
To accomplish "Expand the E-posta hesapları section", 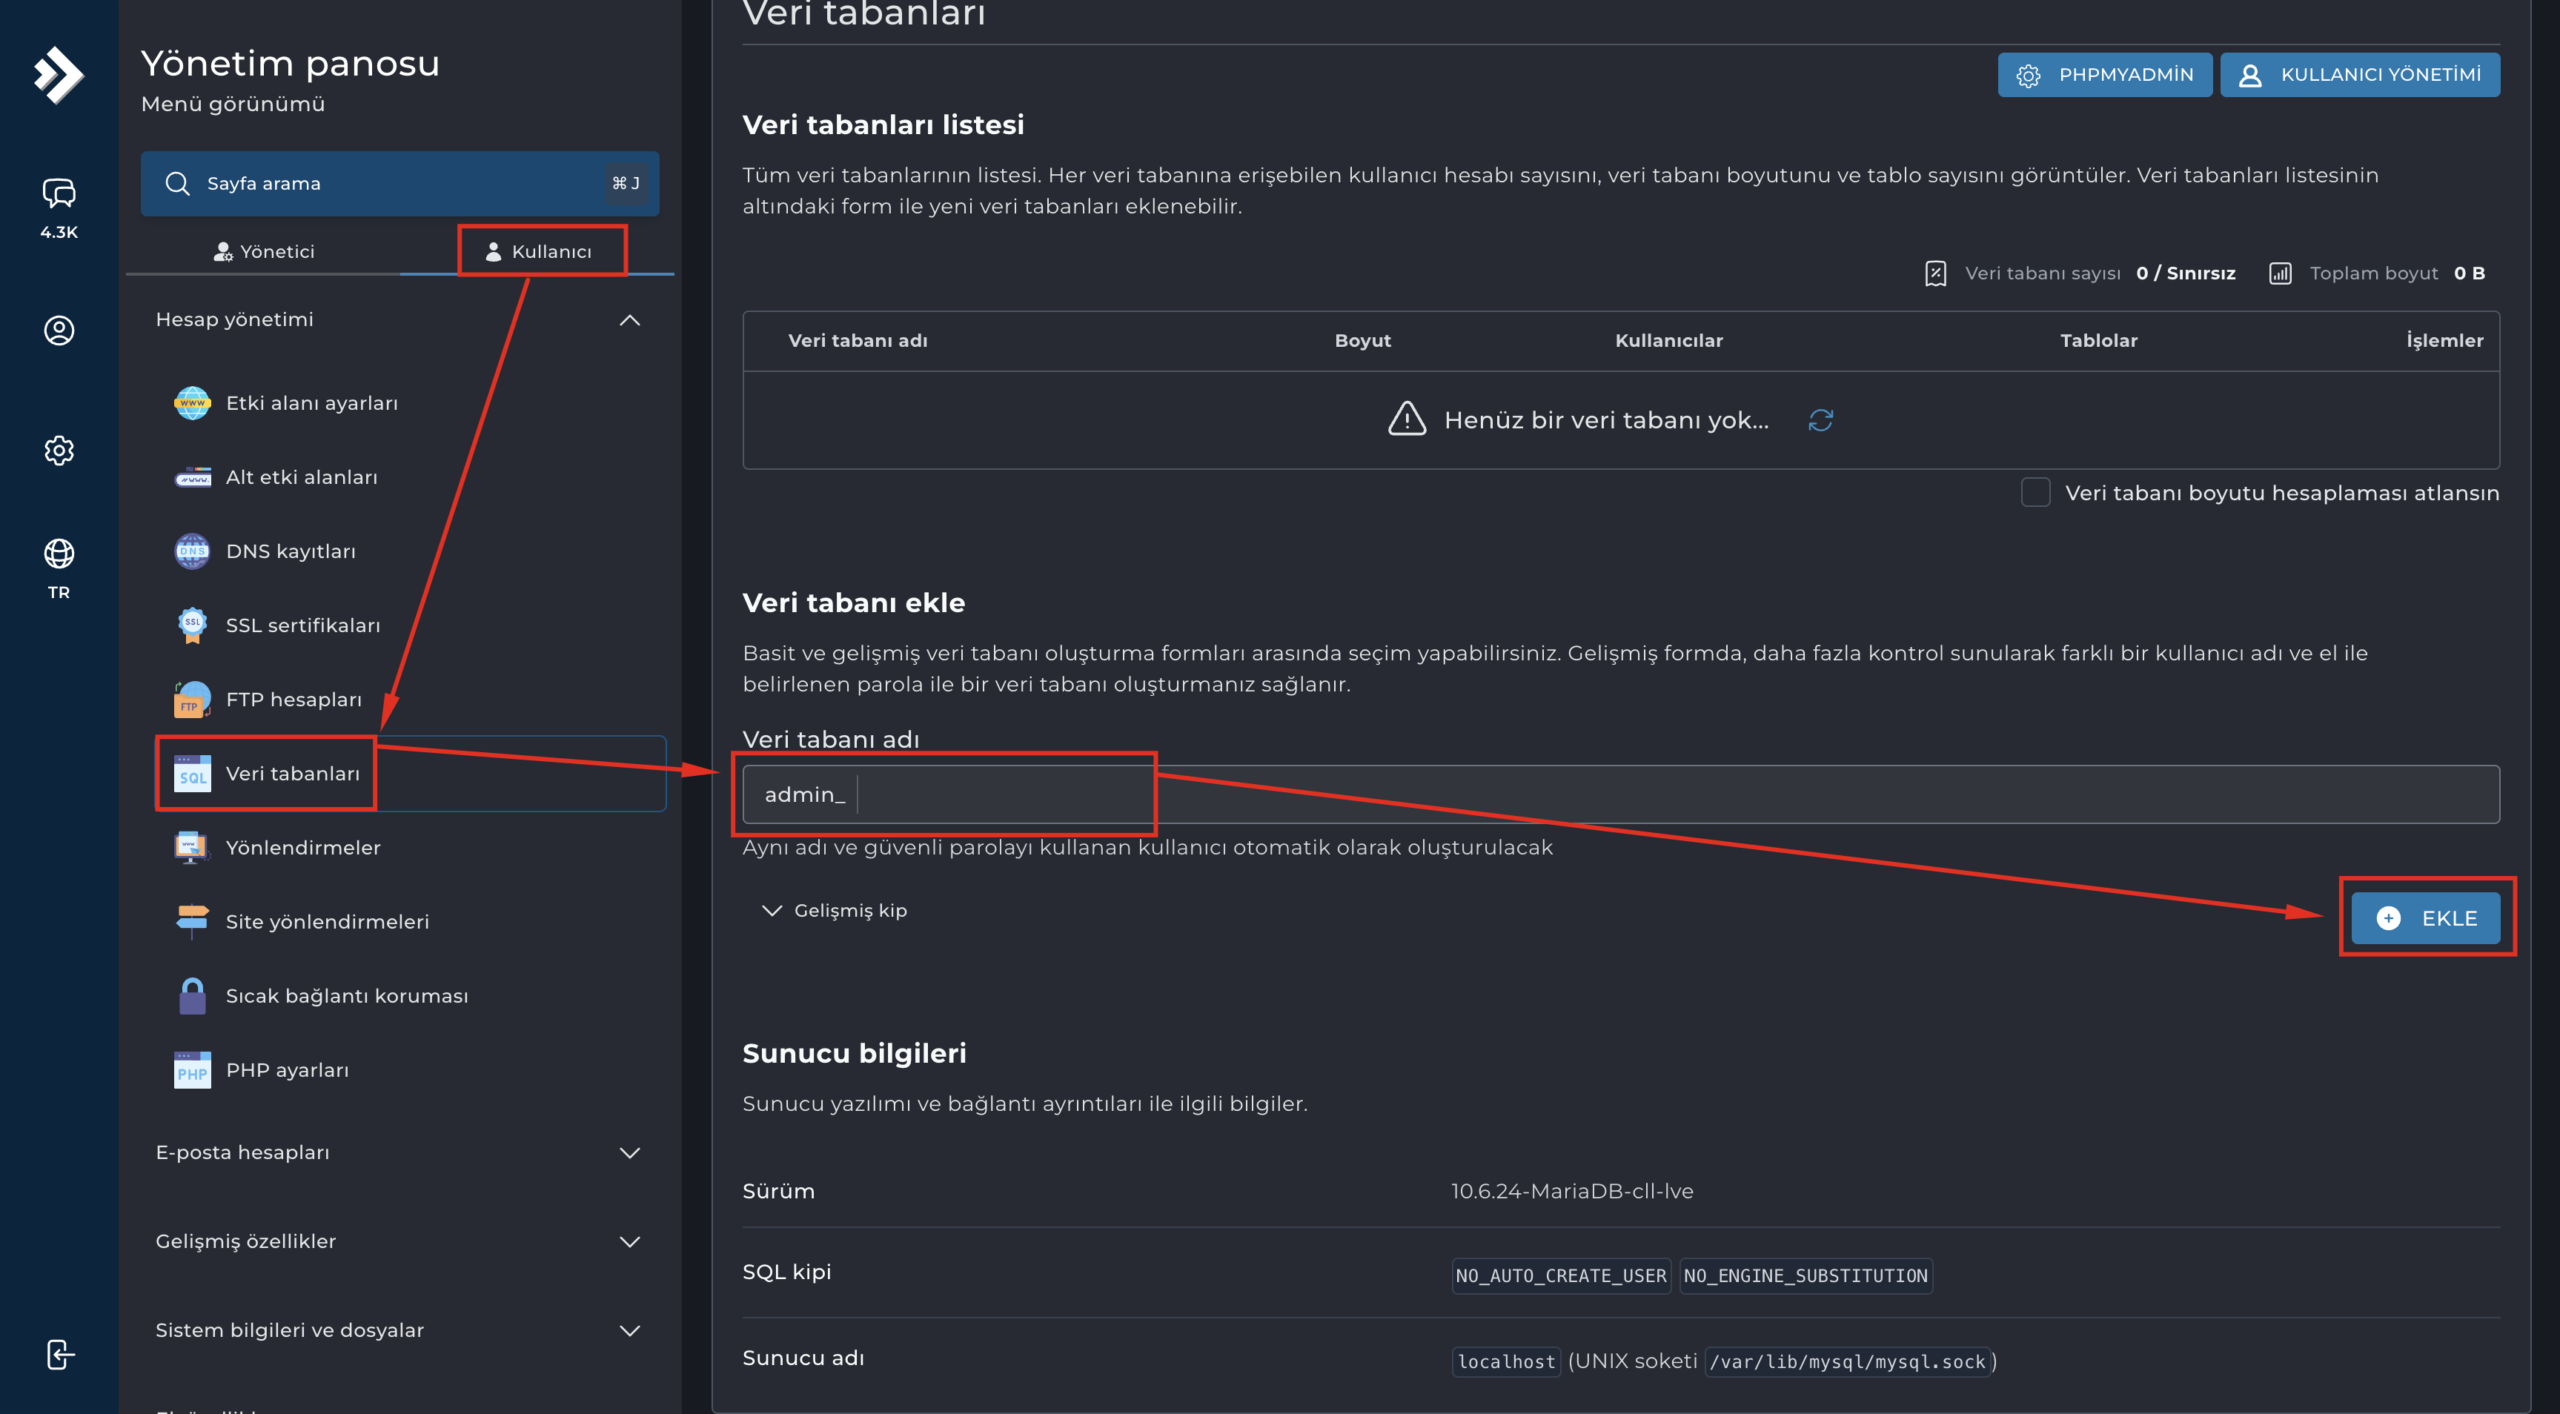I will click(629, 1153).
